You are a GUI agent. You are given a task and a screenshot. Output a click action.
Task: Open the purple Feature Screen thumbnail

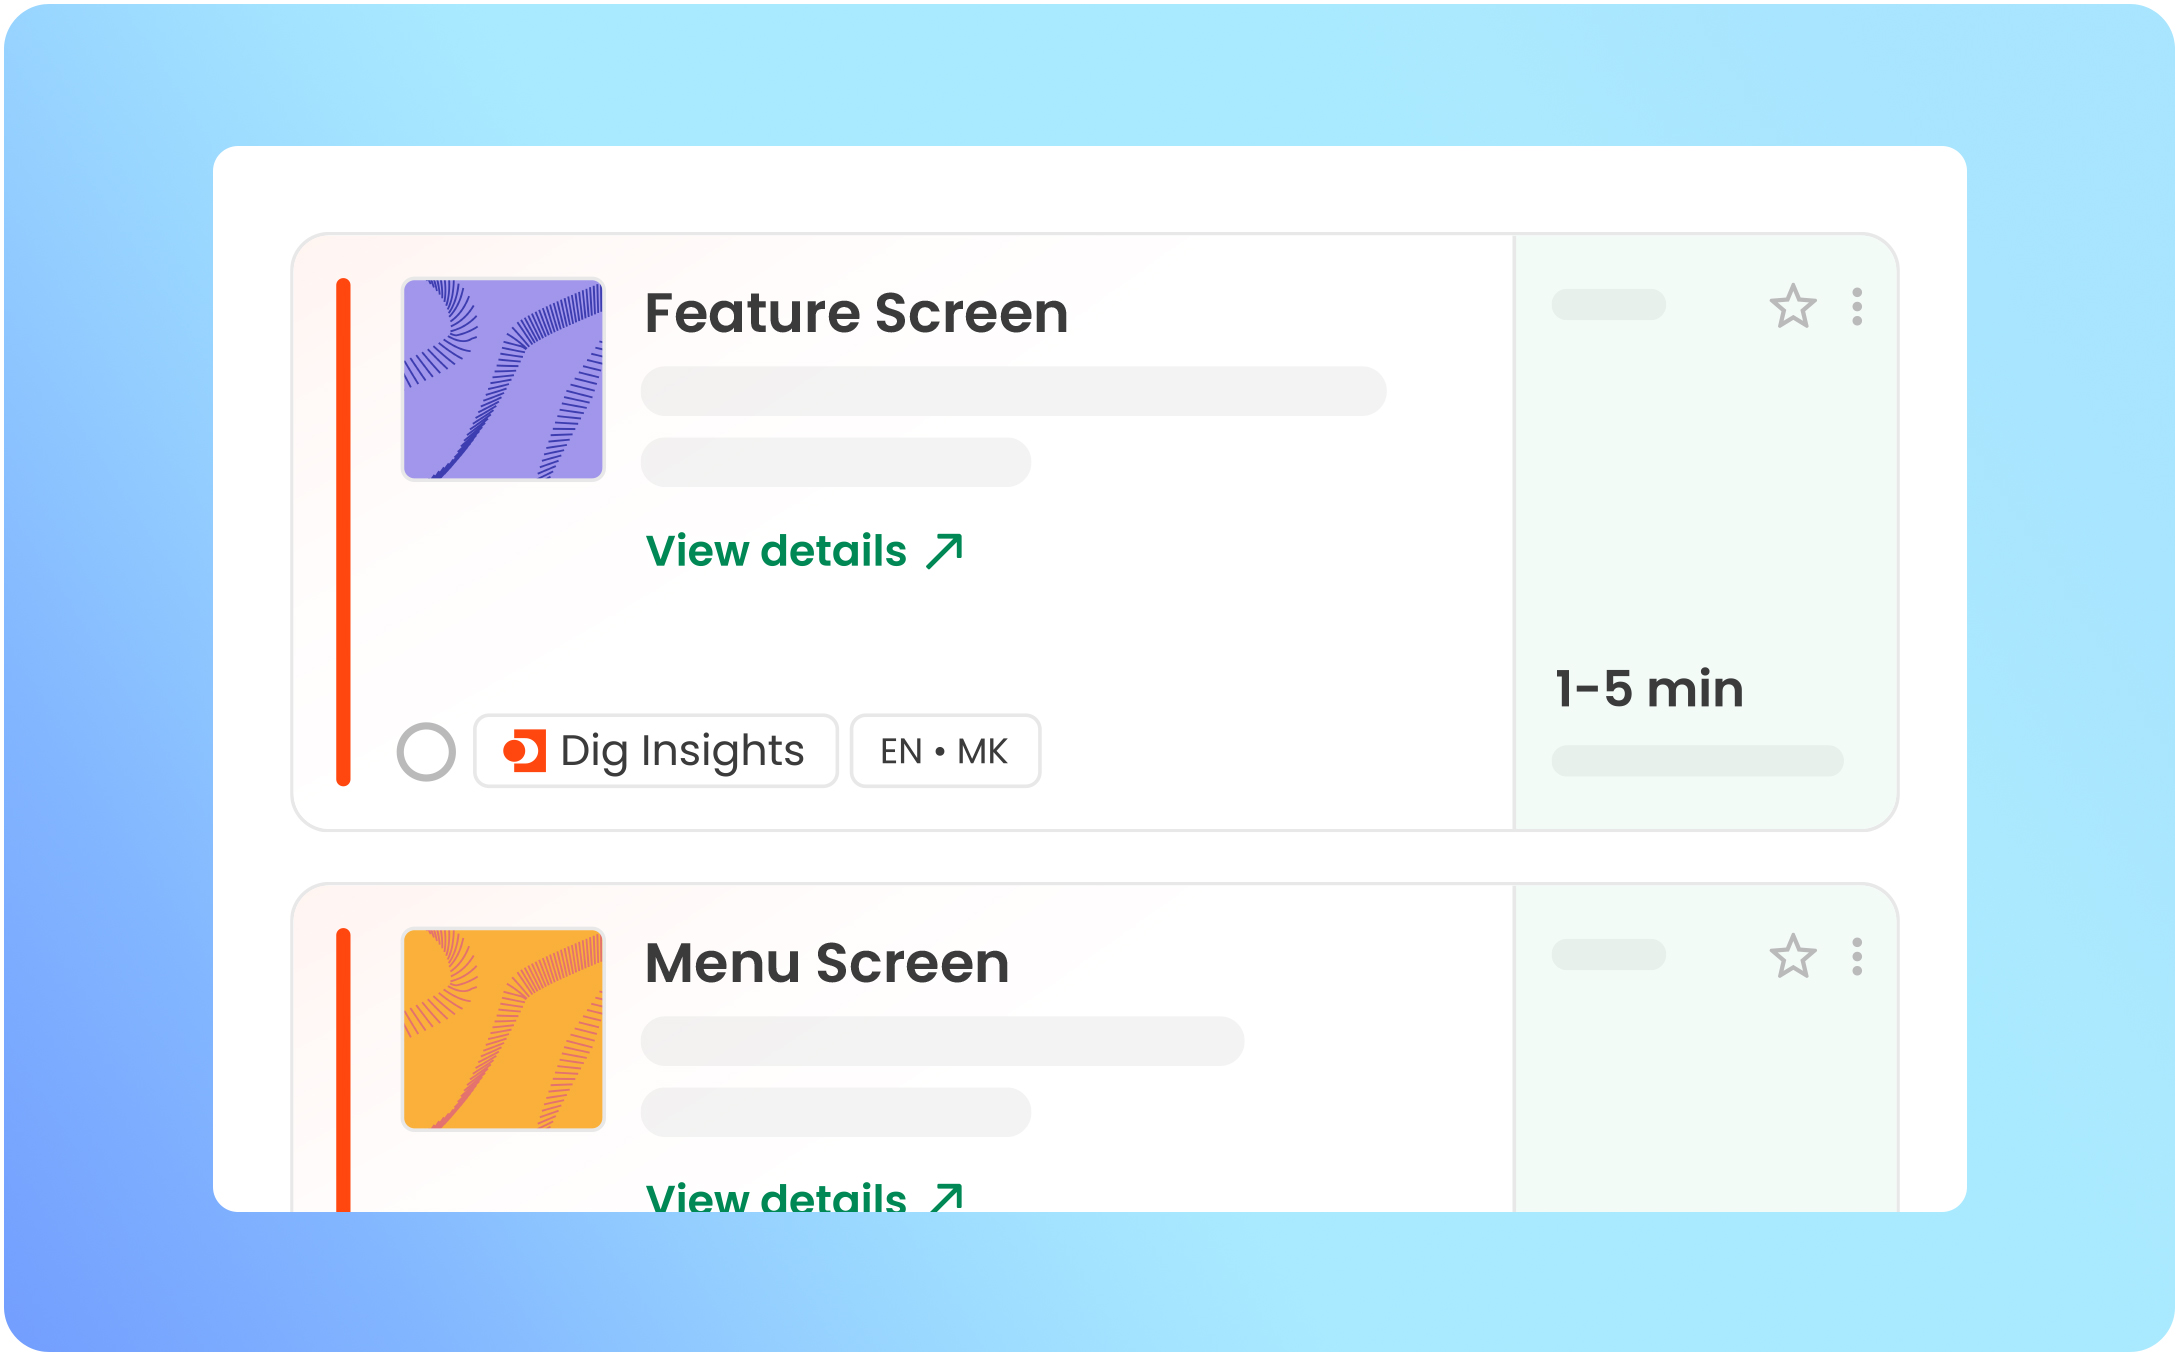(503, 379)
